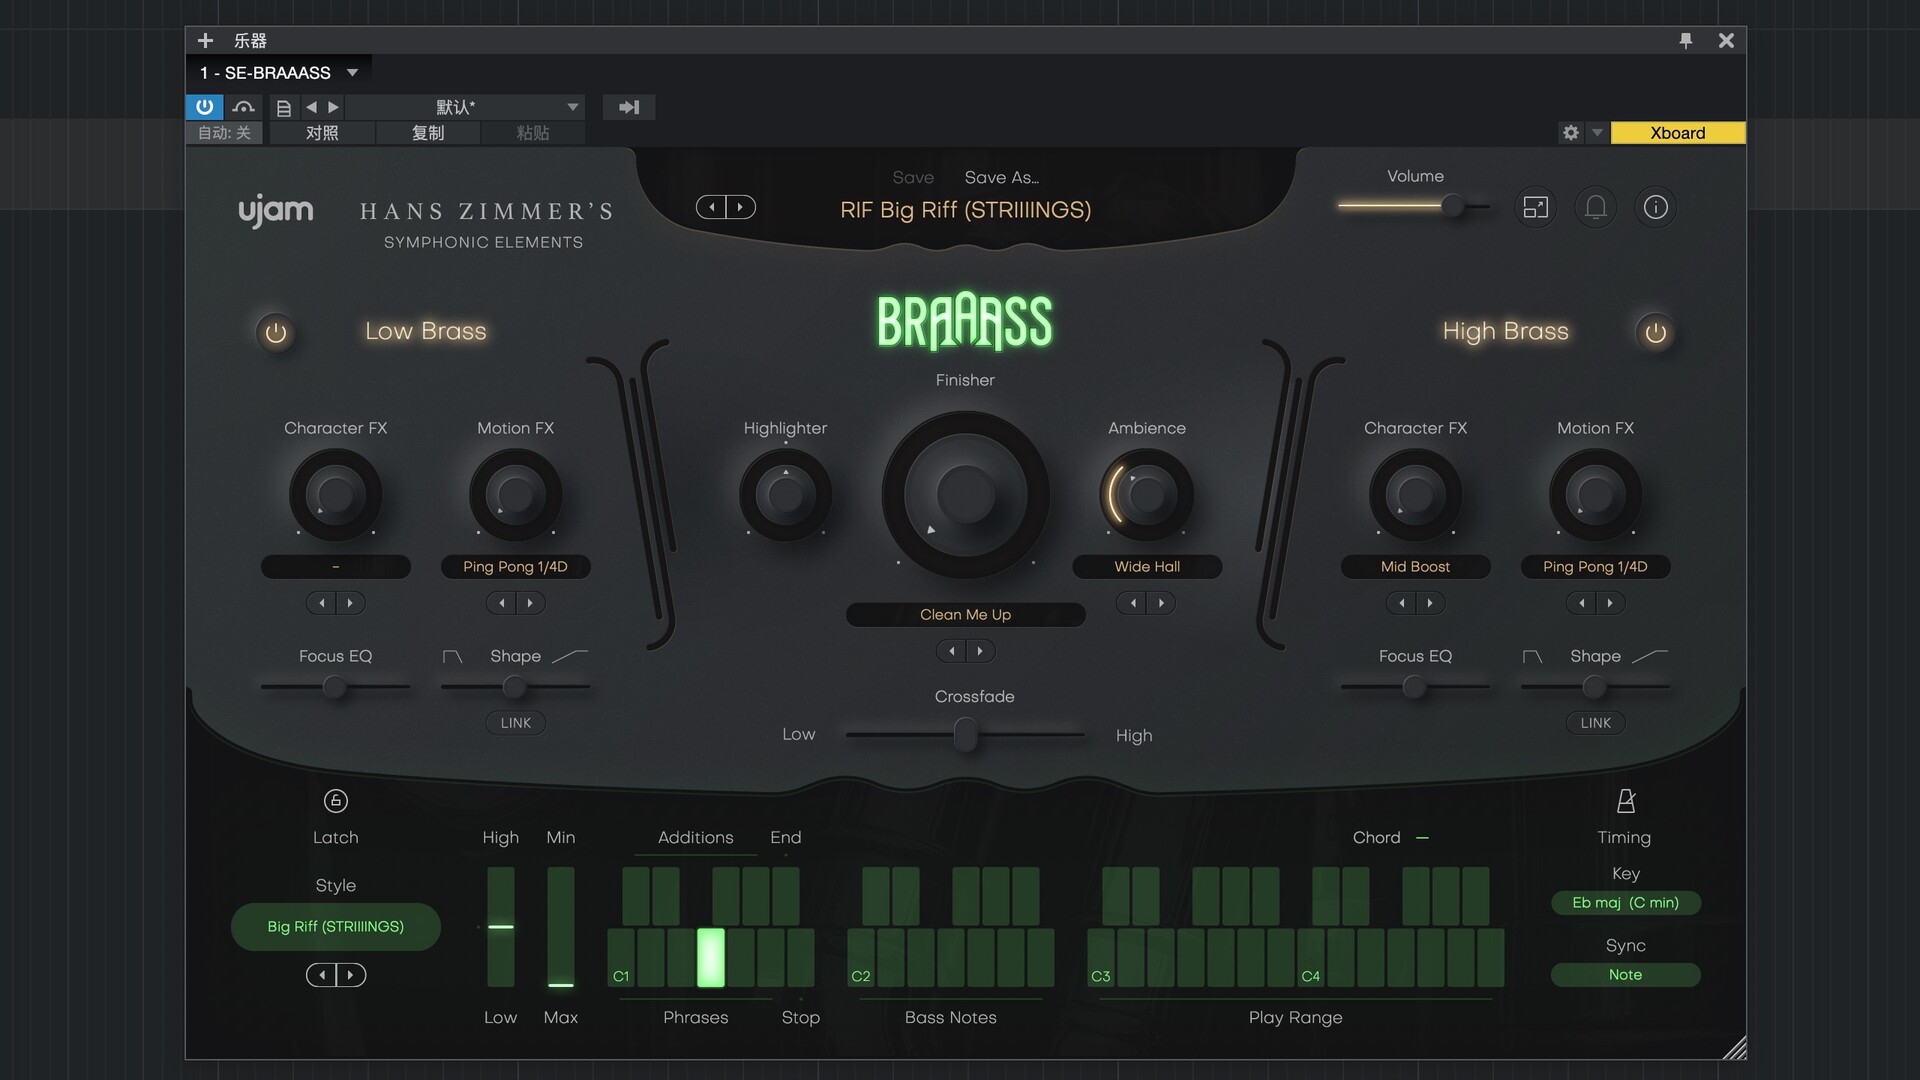1920x1080 pixels.
Task: Open the Clean Me Up finisher list
Action: pyautogui.click(x=966, y=615)
